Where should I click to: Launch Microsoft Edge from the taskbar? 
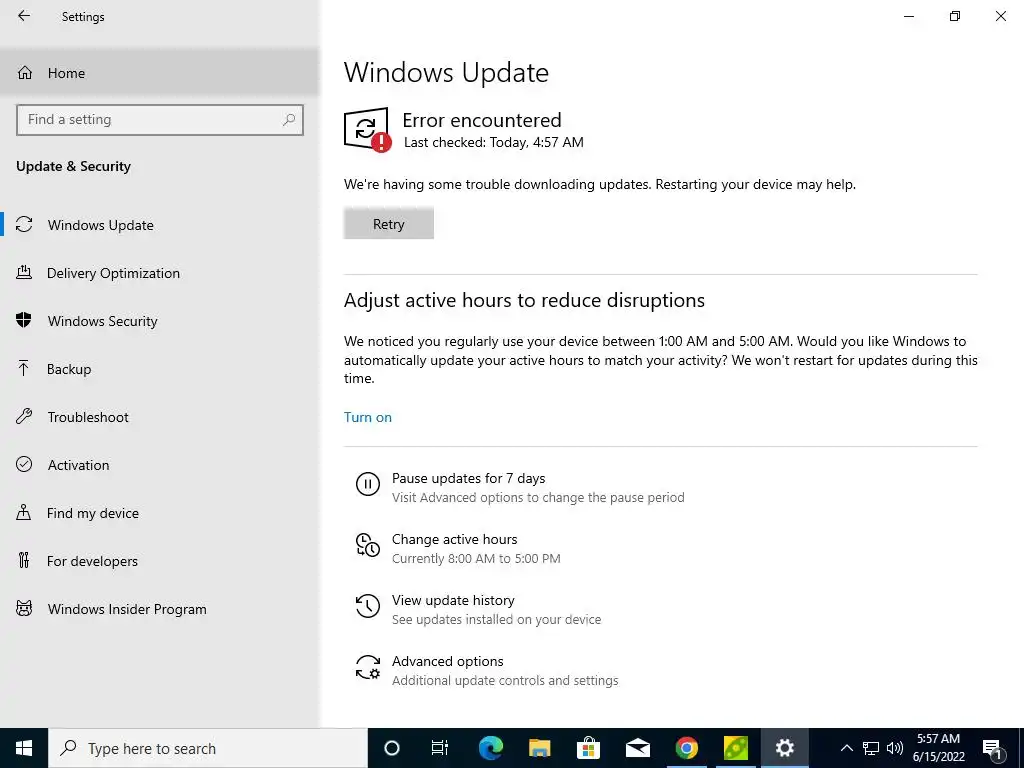pos(490,748)
